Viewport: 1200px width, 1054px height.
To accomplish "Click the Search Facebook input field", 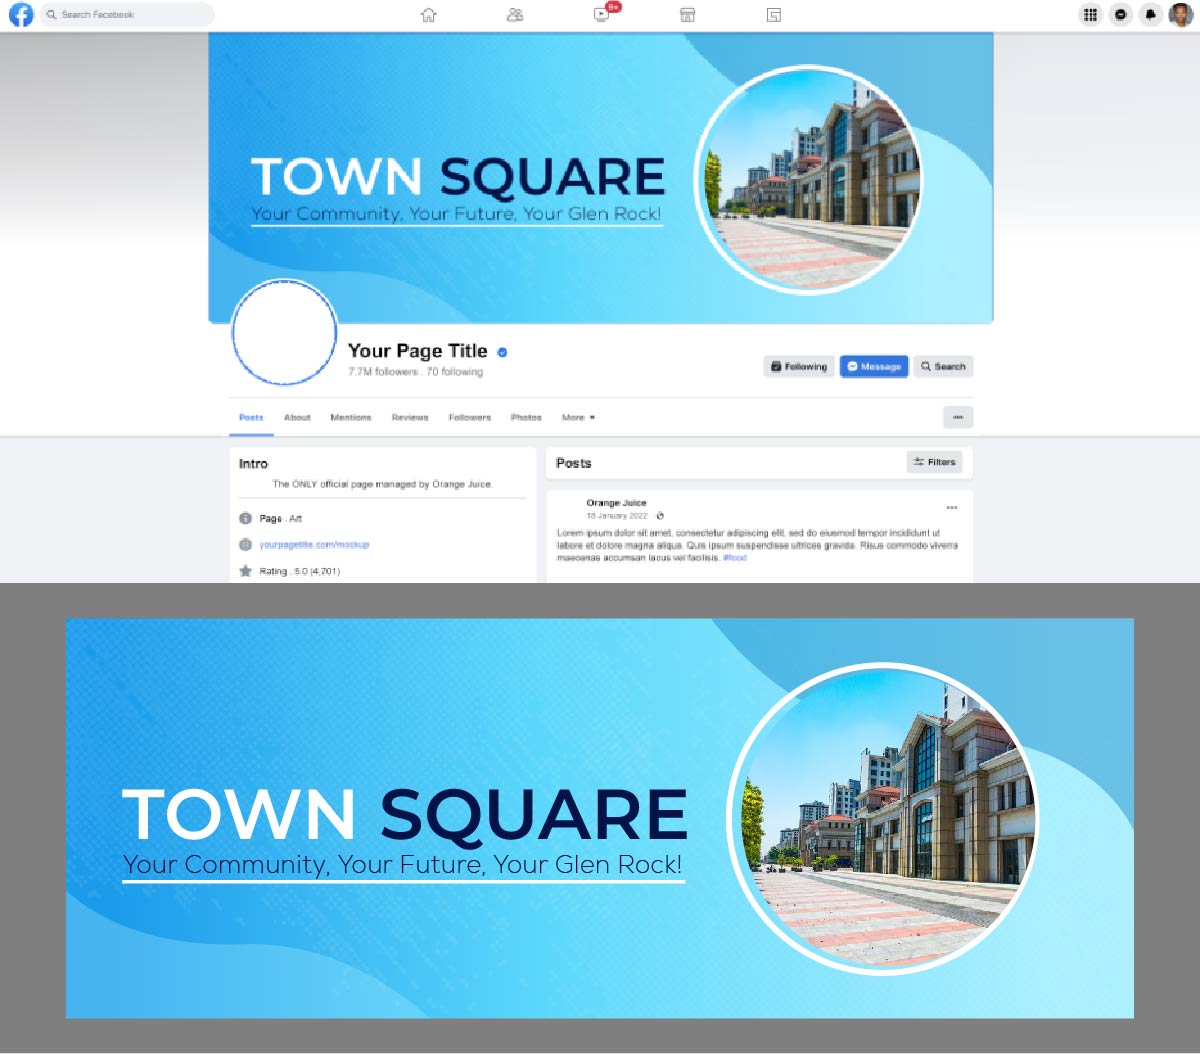I will [x=125, y=15].
